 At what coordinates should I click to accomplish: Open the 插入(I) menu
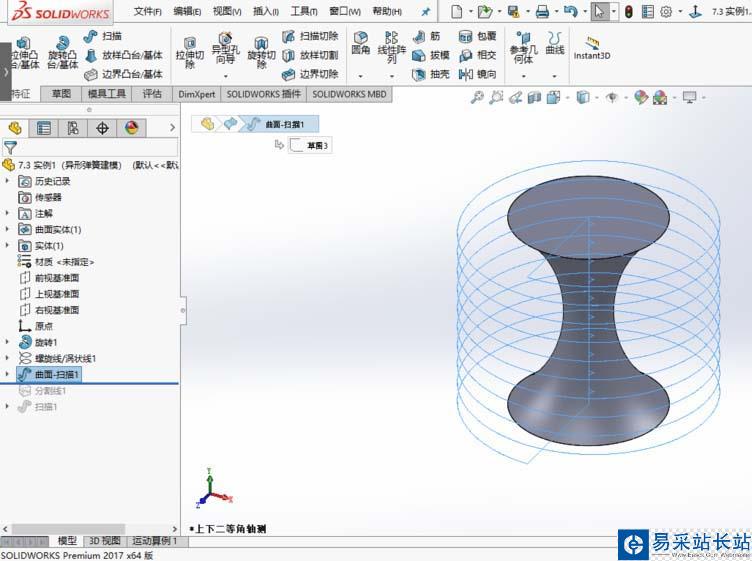(x=266, y=11)
